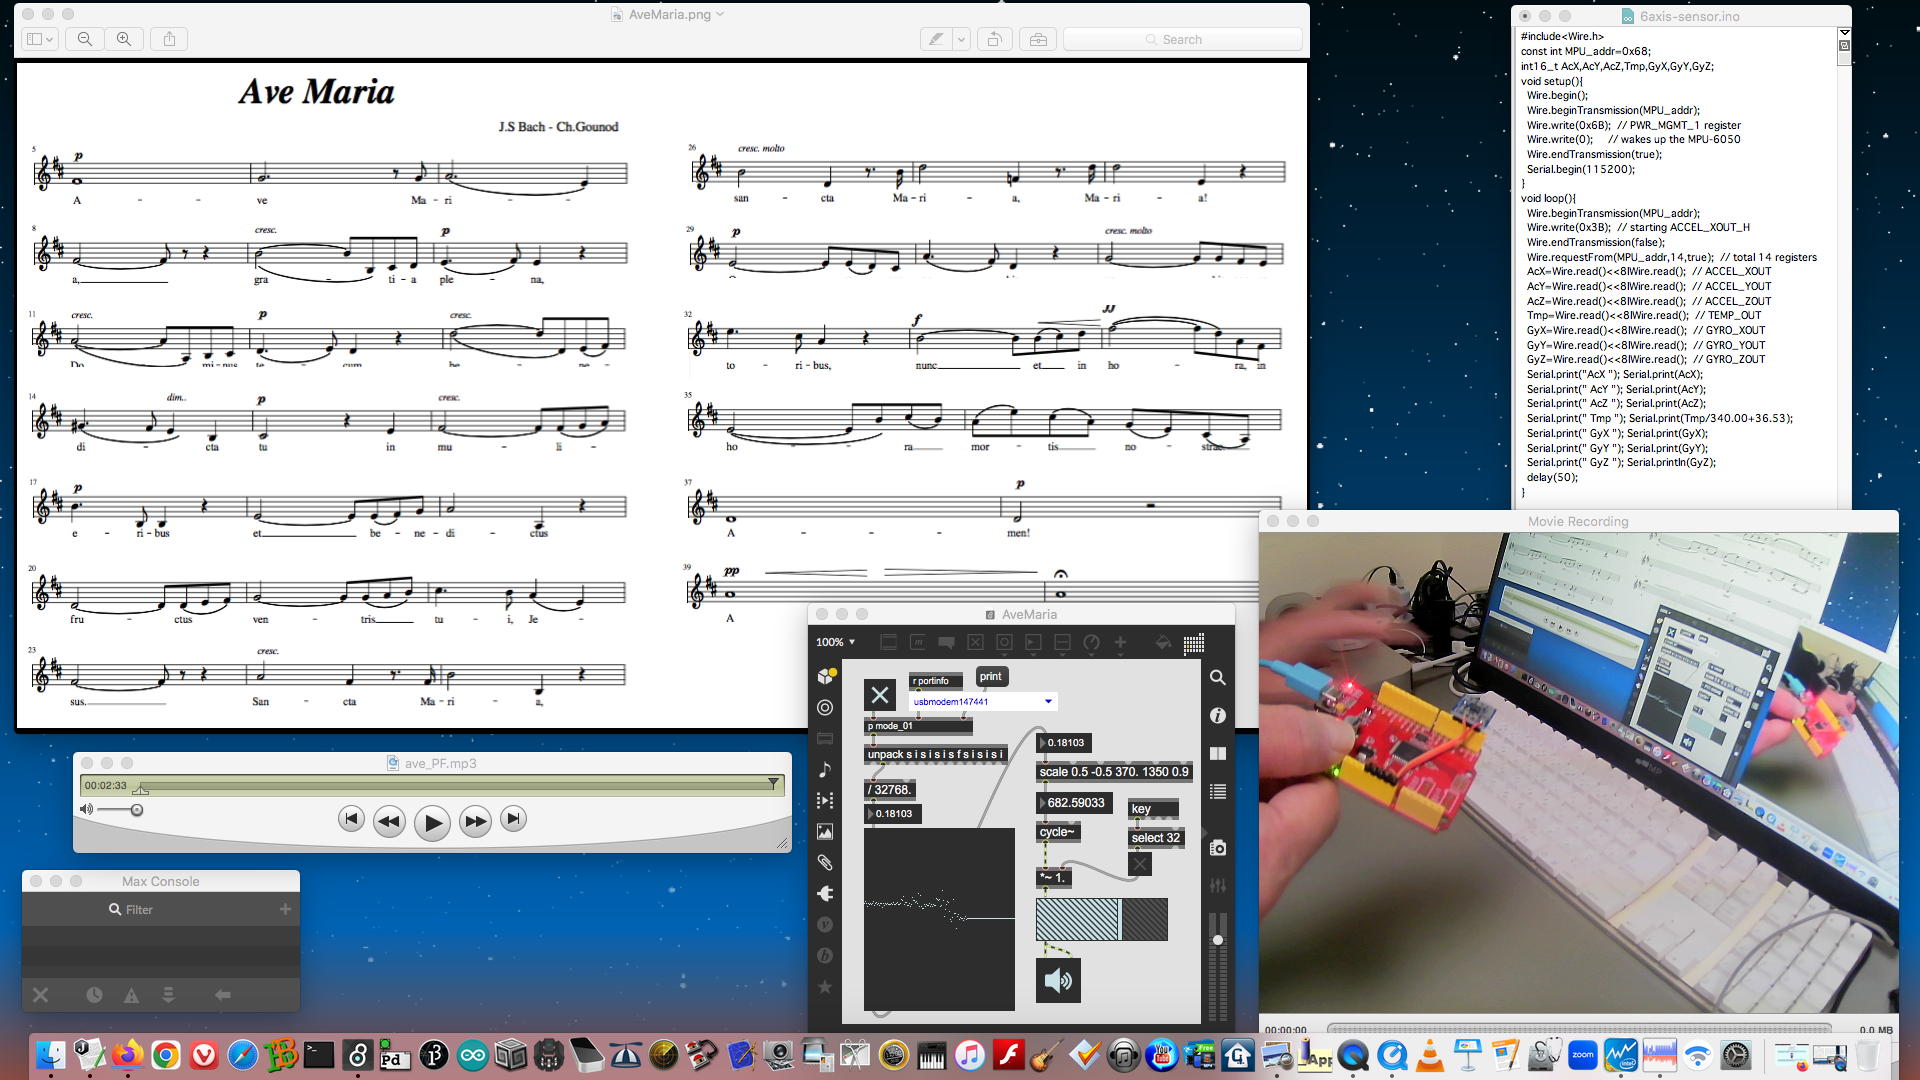Open the plug-in browser in Max sidebar
This screenshot has width=1920, height=1080.
(x=825, y=893)
